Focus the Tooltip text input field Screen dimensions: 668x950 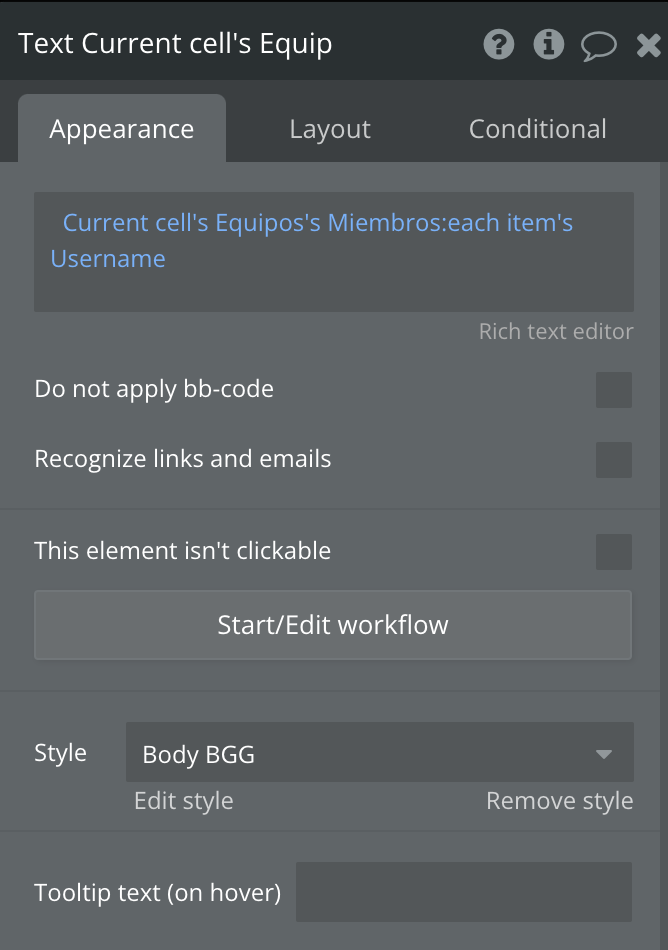pos(464,892)
